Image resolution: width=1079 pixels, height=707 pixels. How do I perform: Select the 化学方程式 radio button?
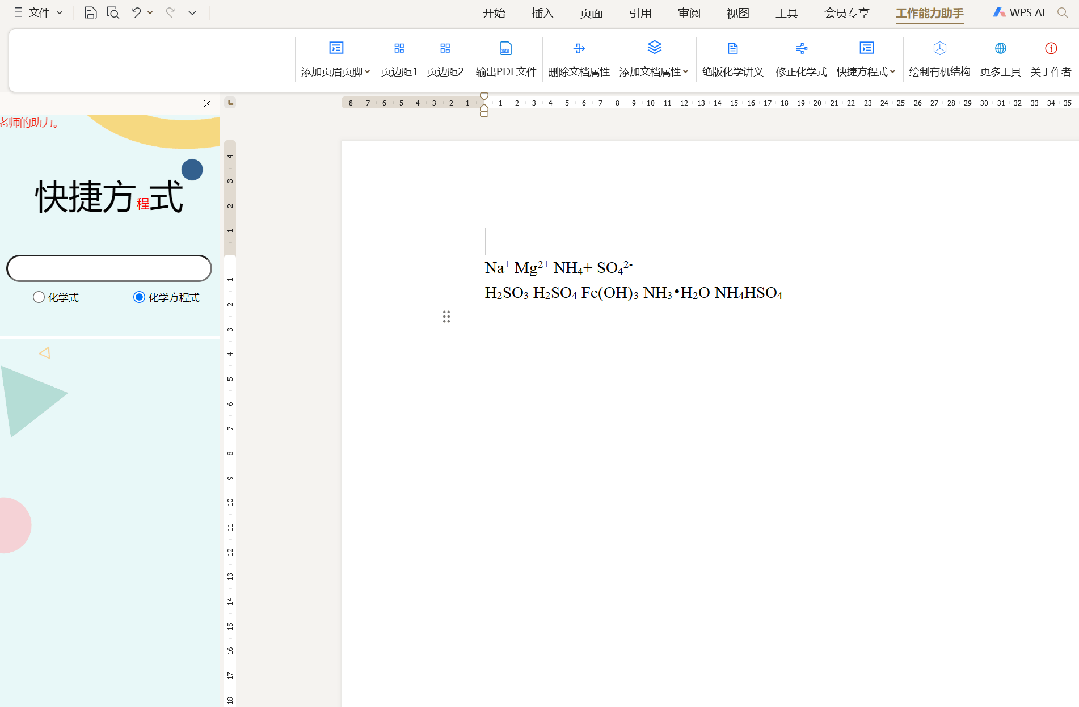click(139, 297)
